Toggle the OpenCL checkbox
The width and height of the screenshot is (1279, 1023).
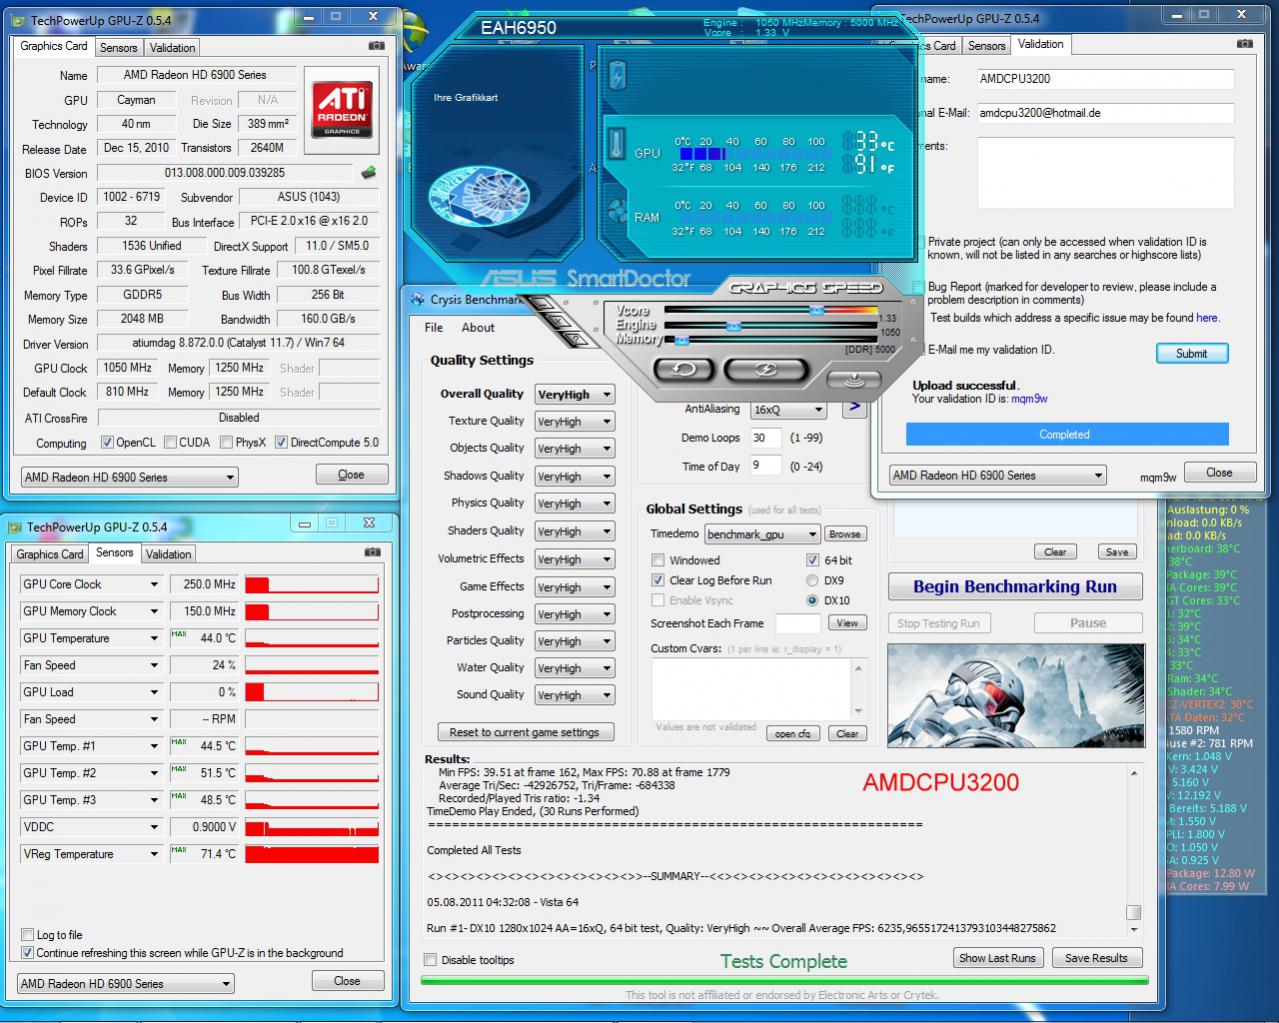tap(107, 442)
